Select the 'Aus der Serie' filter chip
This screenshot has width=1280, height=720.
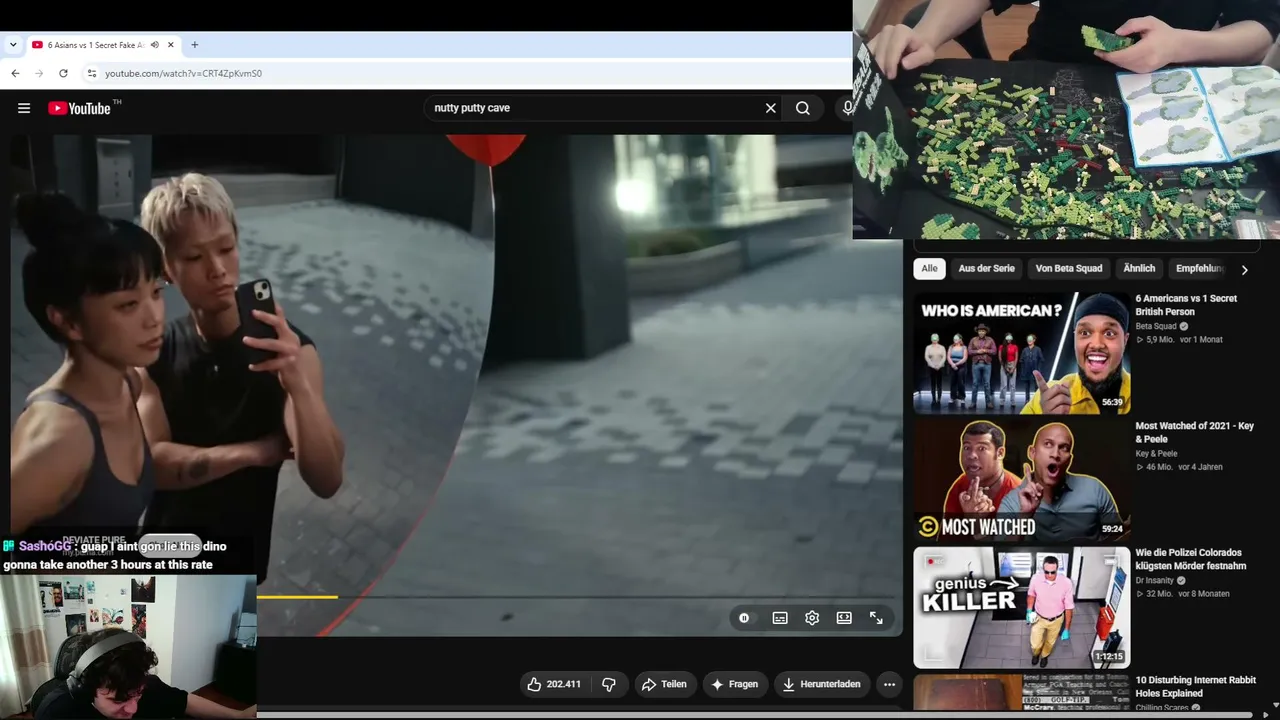coord(986,269)
